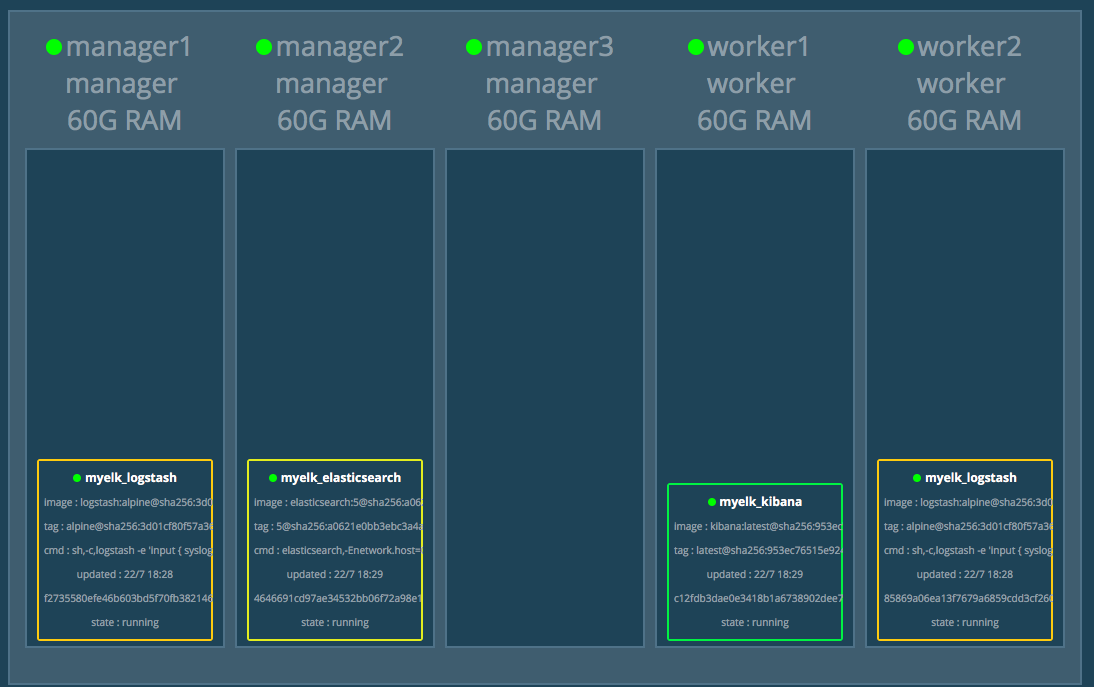Viewport: 1094px width, 687px height.
Task: Click state : running in myelk_elasticsearch card
Action: tap(335, 623)
